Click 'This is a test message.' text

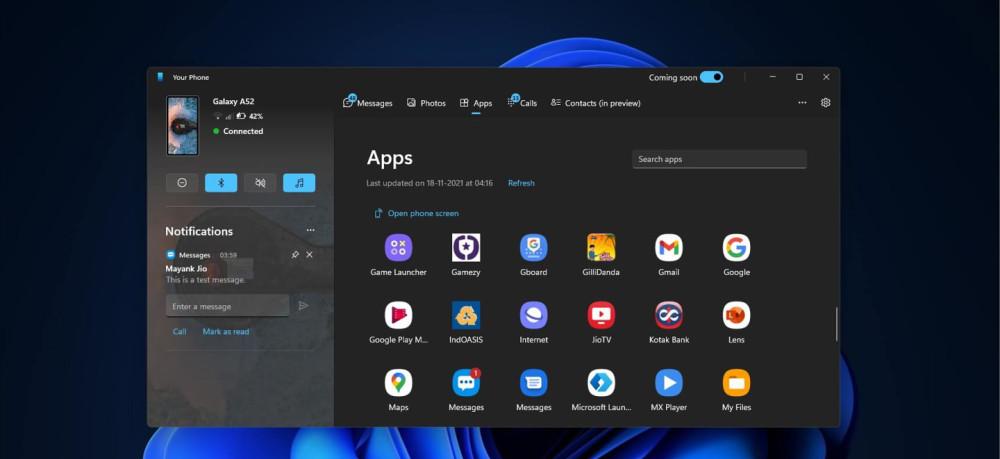pos(205,280)
